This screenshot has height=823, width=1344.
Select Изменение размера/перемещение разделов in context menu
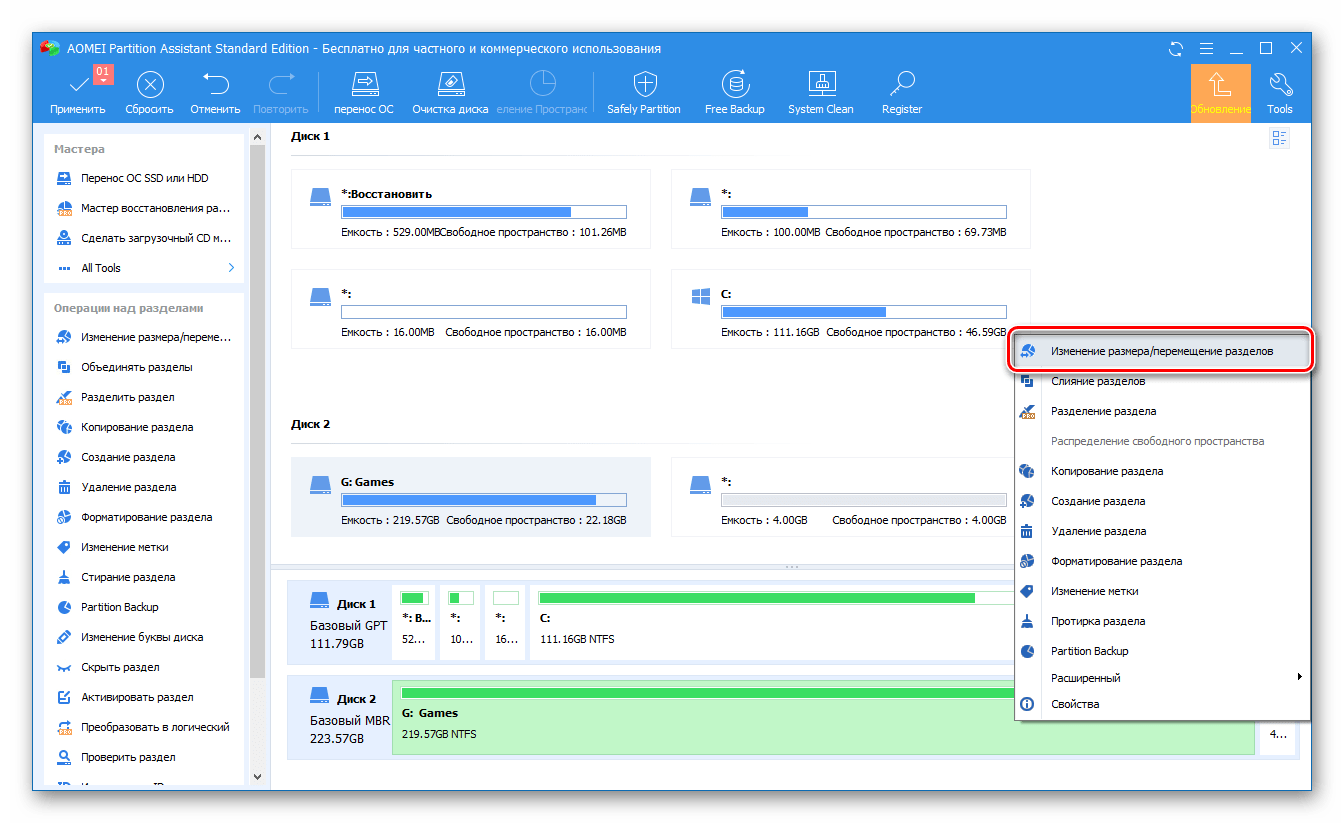pos(1161,351)
